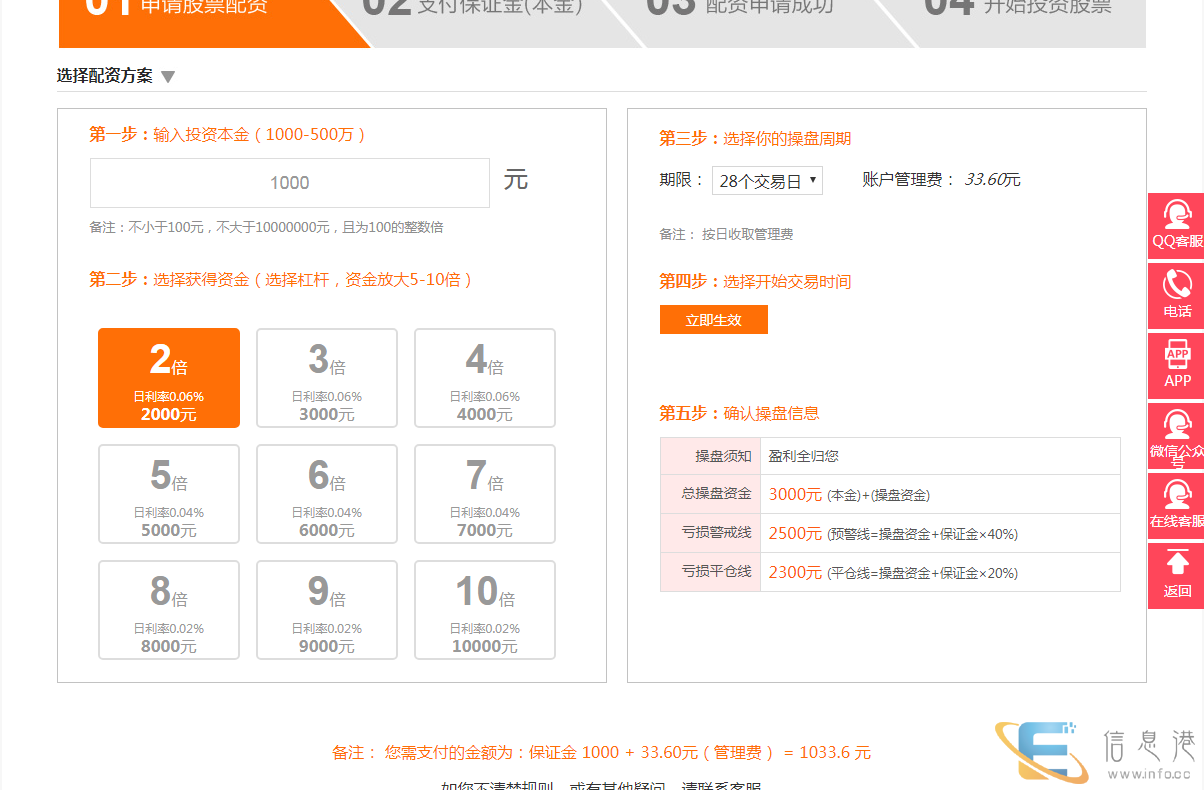The image size is (1204, 790).
Task: Pick the 8倍 leverage tile
Action: [169, 610]
